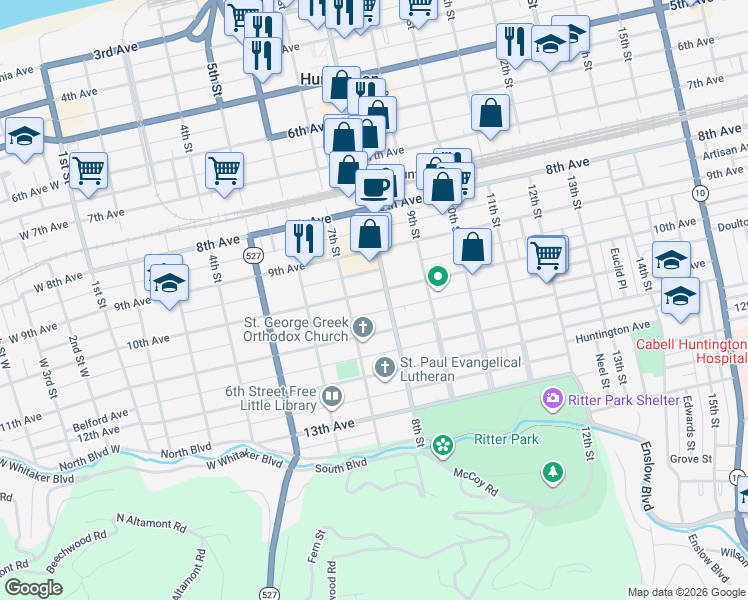Click the Ritter Park Shelter text label
Viewport: 748px width, 600px height.
tap(623, 400)
